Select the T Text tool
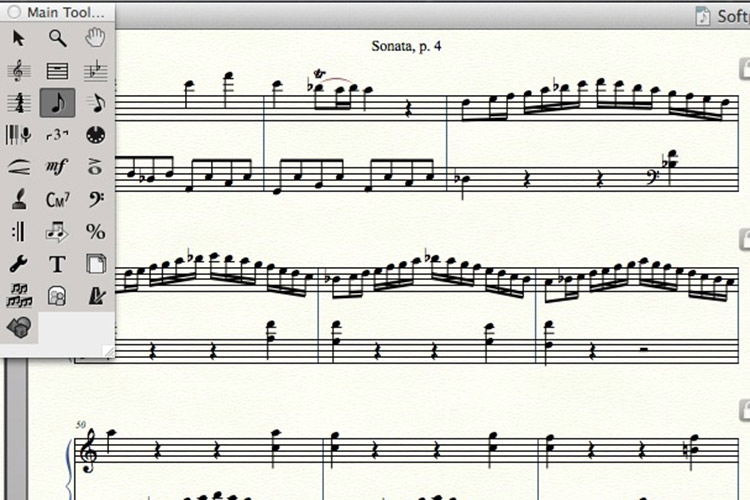The image size is (750, 500). [x=57, y=264]
